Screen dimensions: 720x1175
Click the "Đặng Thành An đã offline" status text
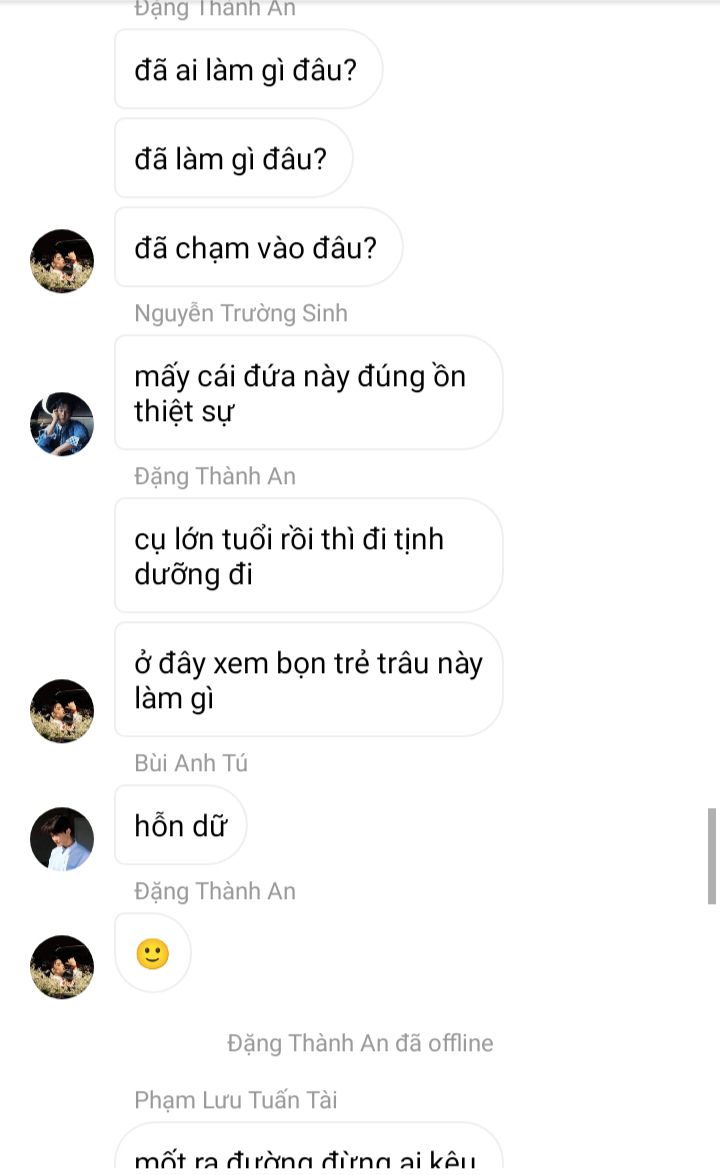[360, 1042]
